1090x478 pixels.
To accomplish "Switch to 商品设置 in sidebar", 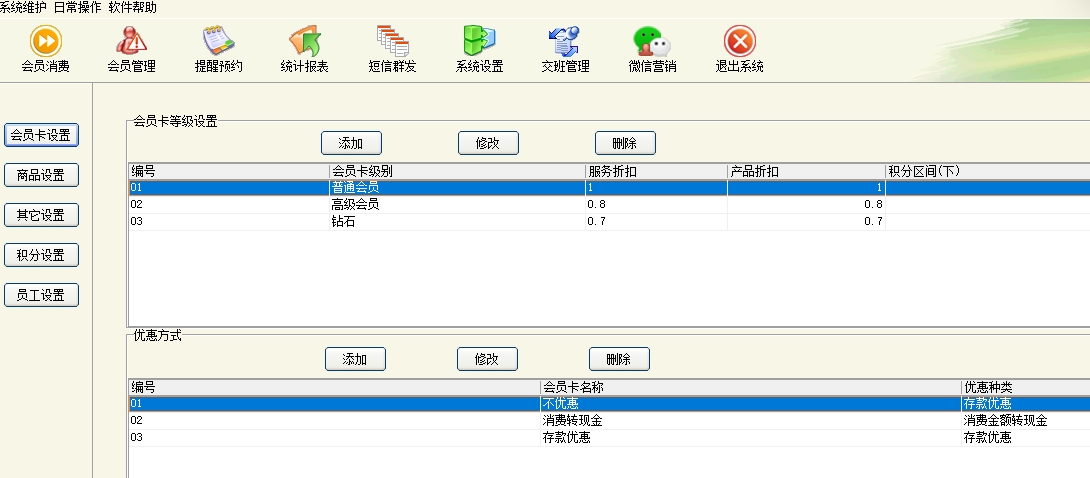I will pyautogui.click(x=41, y=176).
